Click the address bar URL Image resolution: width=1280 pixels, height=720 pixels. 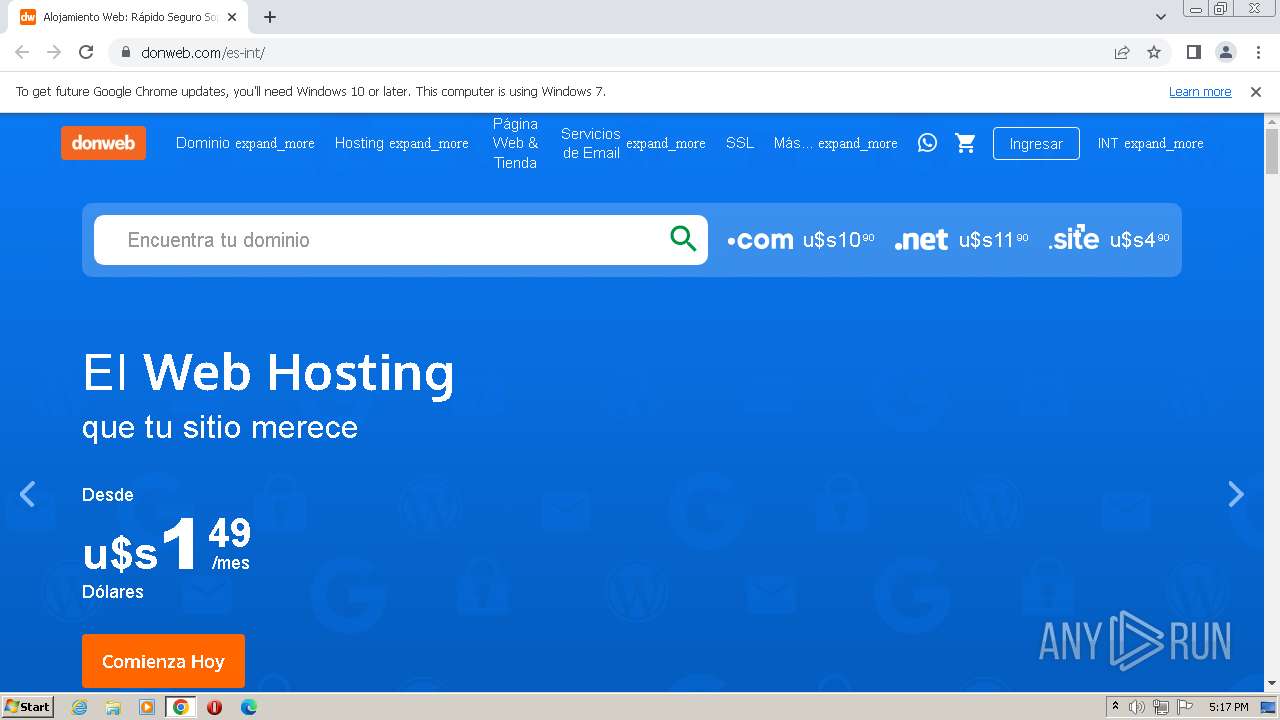203,52
